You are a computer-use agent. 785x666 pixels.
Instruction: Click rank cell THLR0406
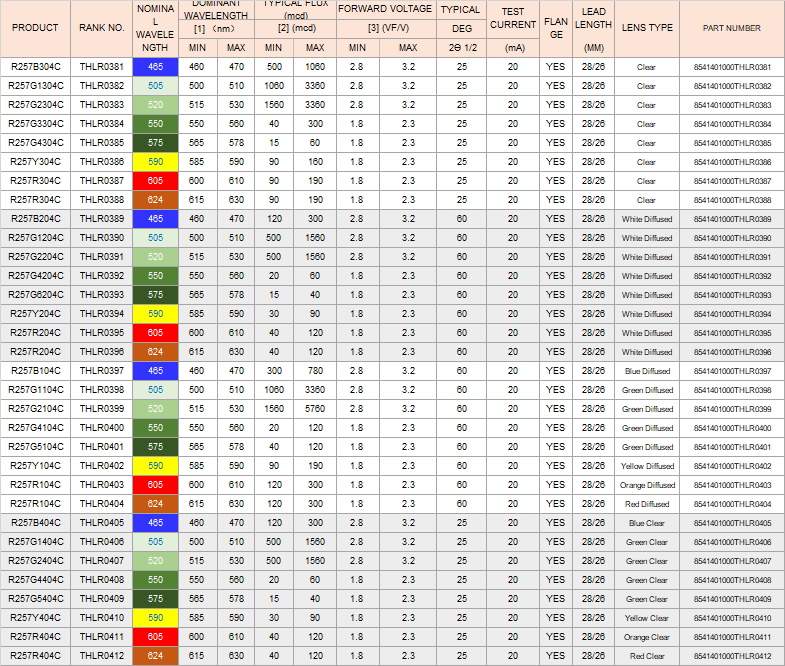102,542
